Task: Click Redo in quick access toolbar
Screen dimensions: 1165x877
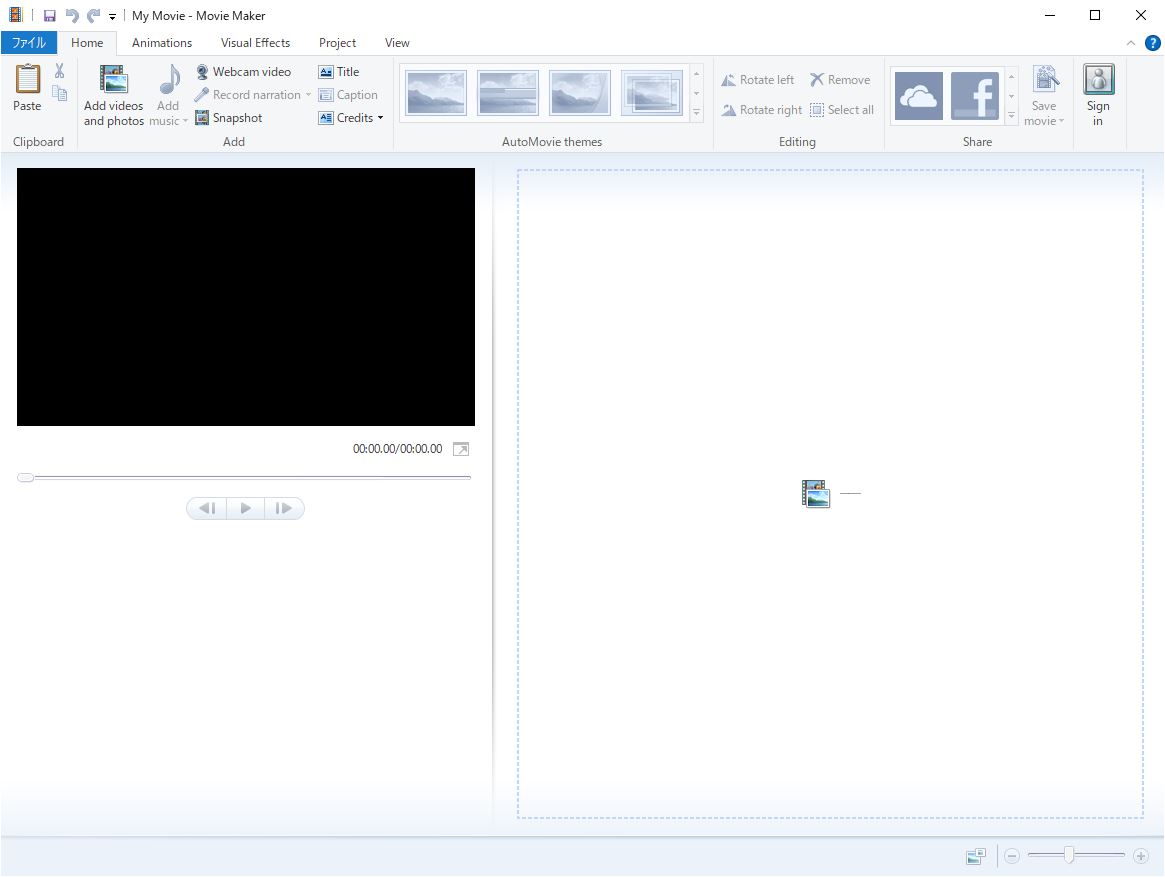Action: pos(94,16)
